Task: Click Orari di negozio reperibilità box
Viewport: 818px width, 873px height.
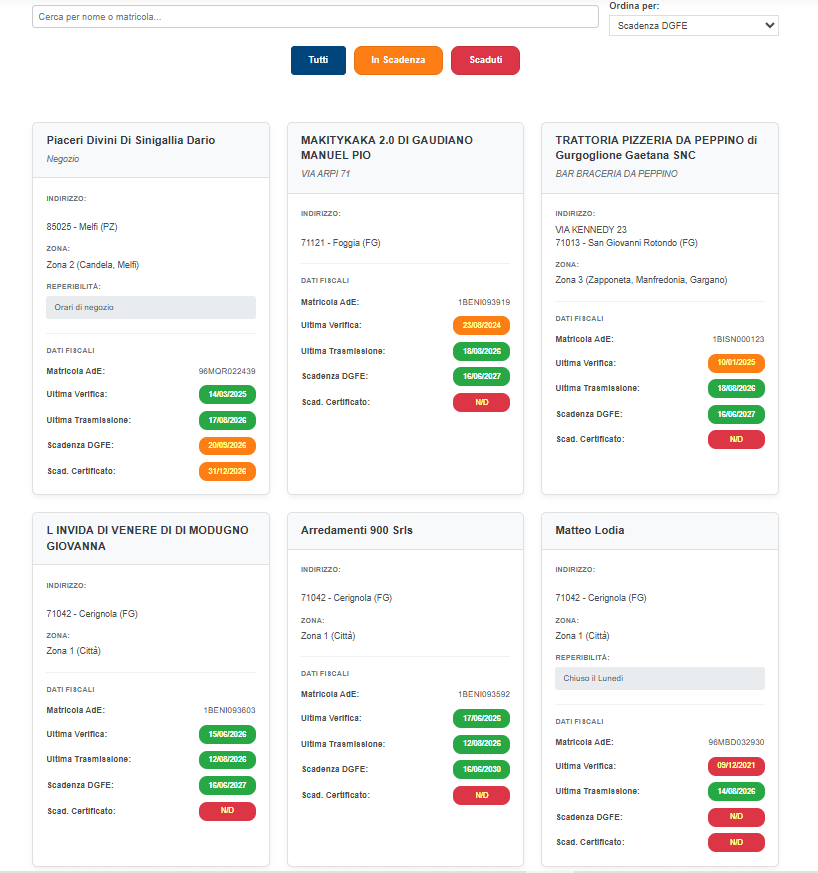Action: click(x=151, y=307)
